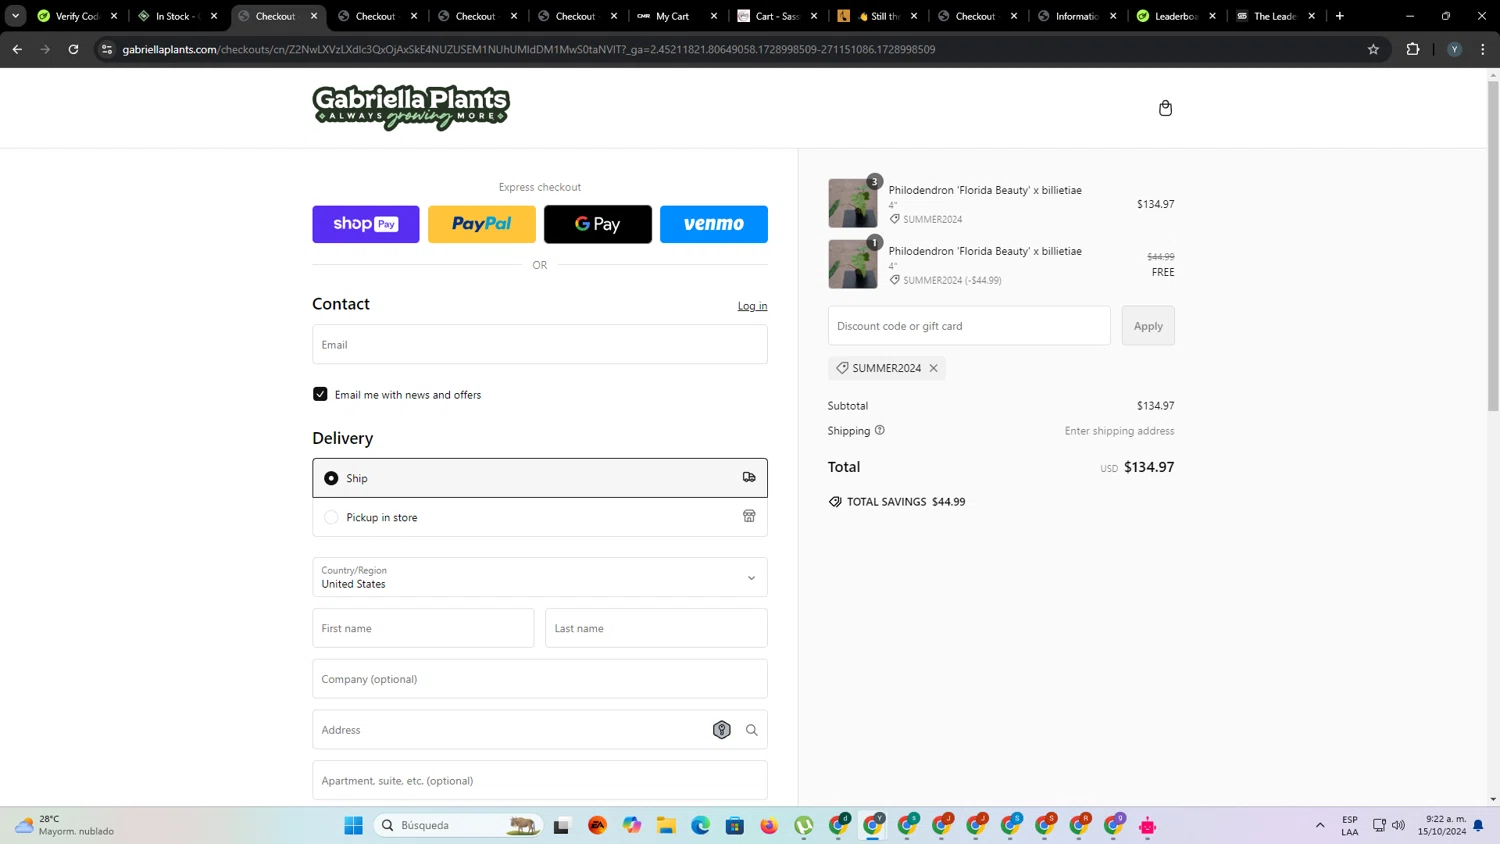Click the shipping truck icon
The height and width of the screenshot is (844, 1500).
click(x=749, y=477)
